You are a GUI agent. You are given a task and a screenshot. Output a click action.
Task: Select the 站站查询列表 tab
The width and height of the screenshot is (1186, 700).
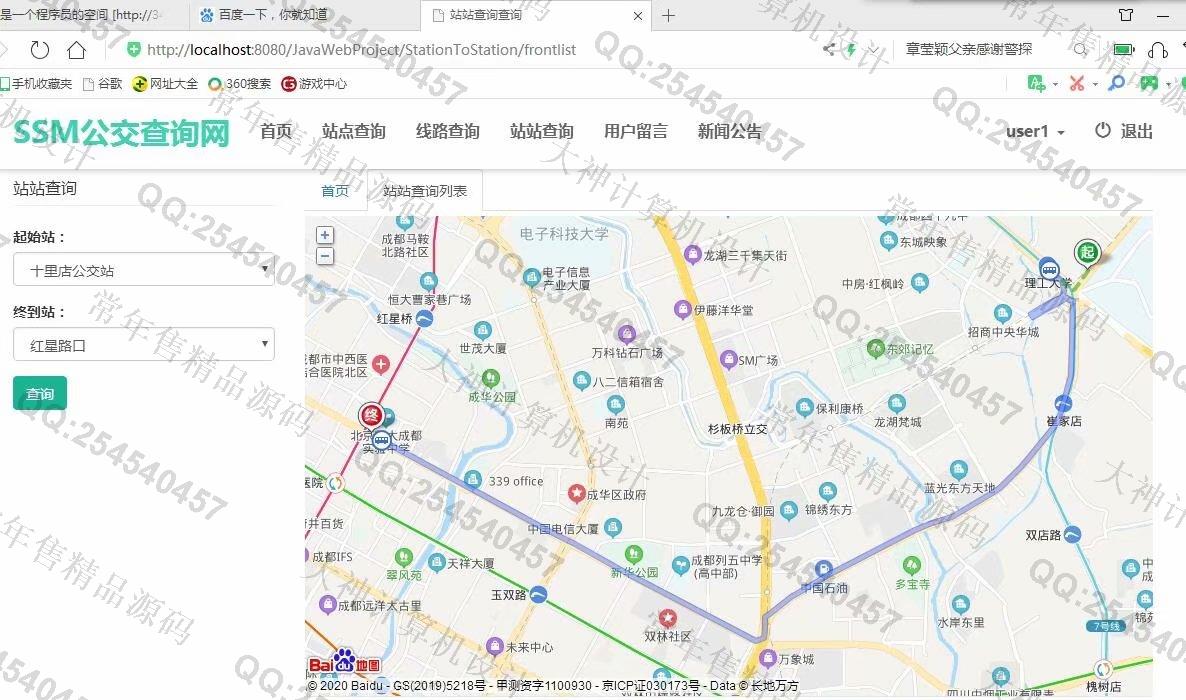click(x=425, y=191)
